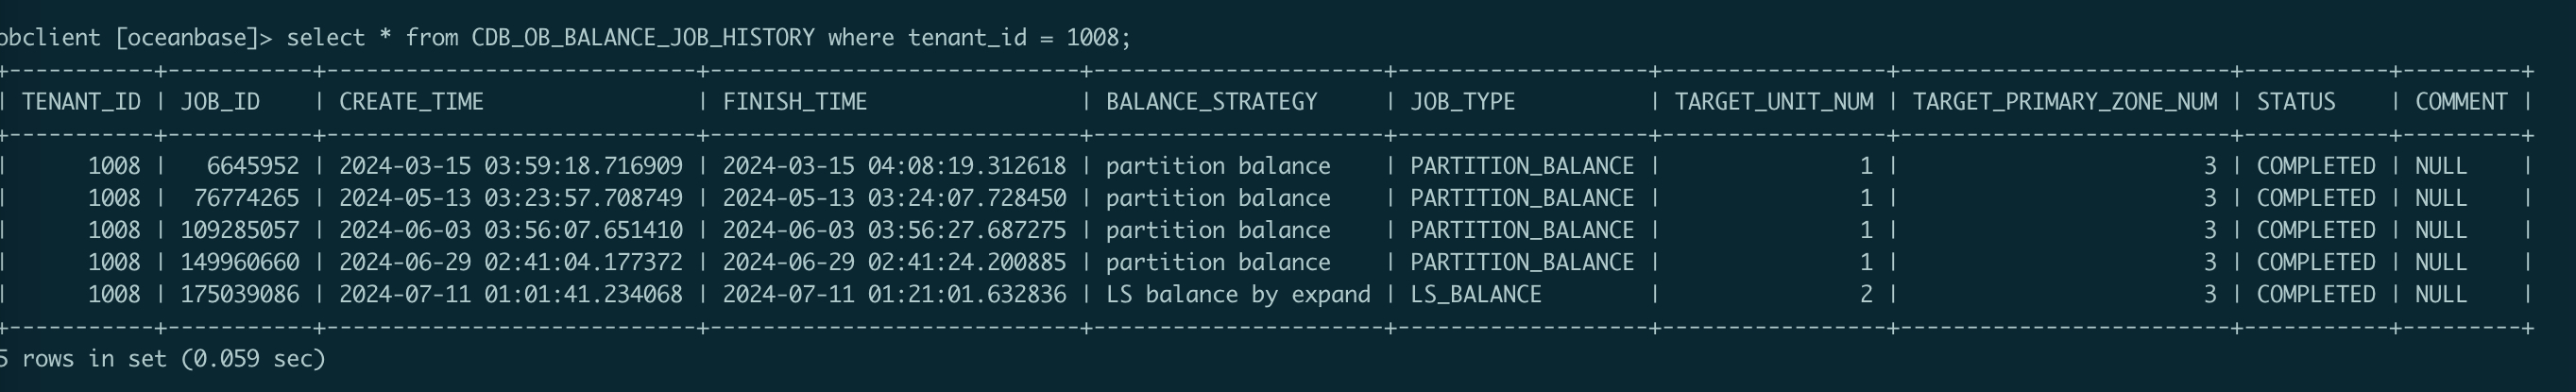
Task: Click the 'LS balance by expand' strategy
Action: coord(1238,294)
